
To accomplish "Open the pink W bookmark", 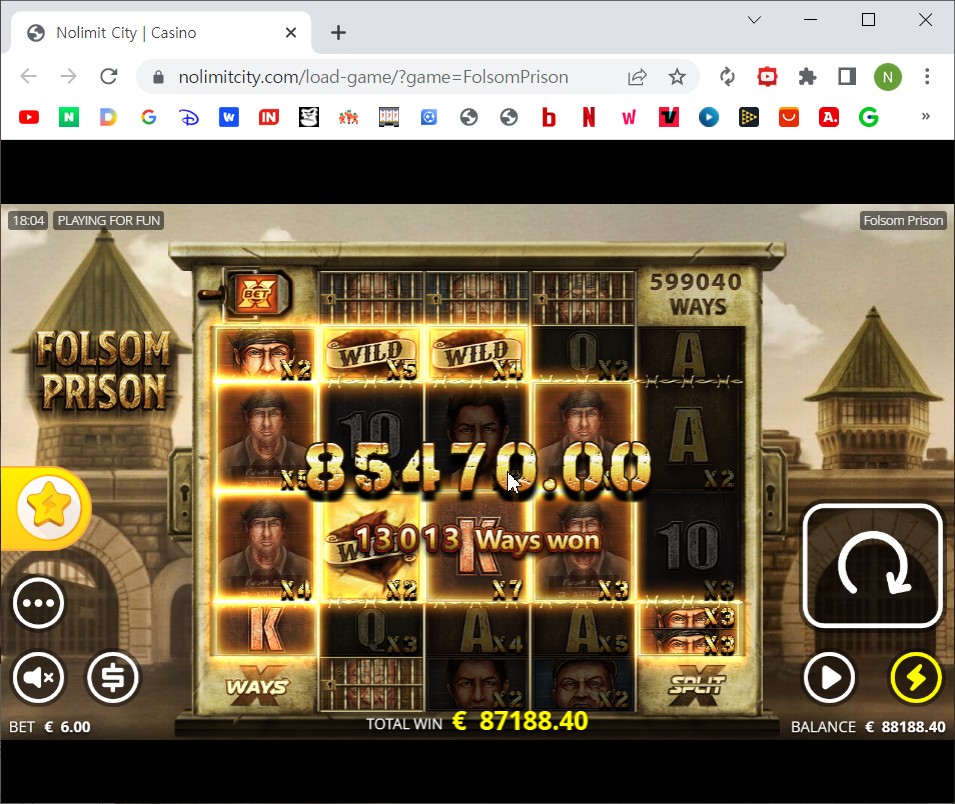I will pos(629,117).
